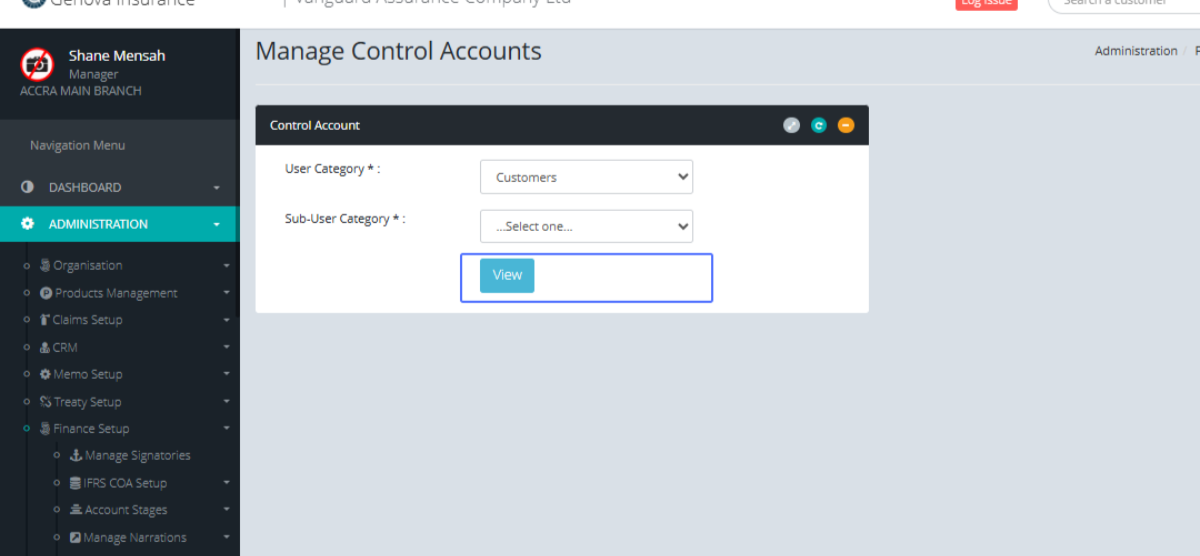Open the Treaty Setup menu item
Viewport: 1200px width, 556px height.
coord(87,402)
